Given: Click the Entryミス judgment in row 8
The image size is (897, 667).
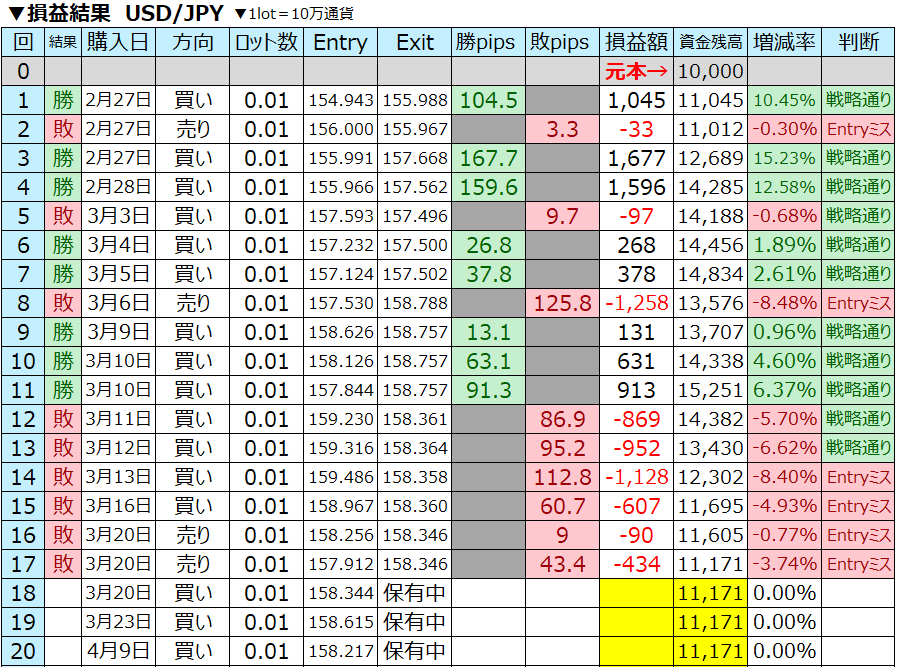Looking at the screenshot, I should click(858, 303).
